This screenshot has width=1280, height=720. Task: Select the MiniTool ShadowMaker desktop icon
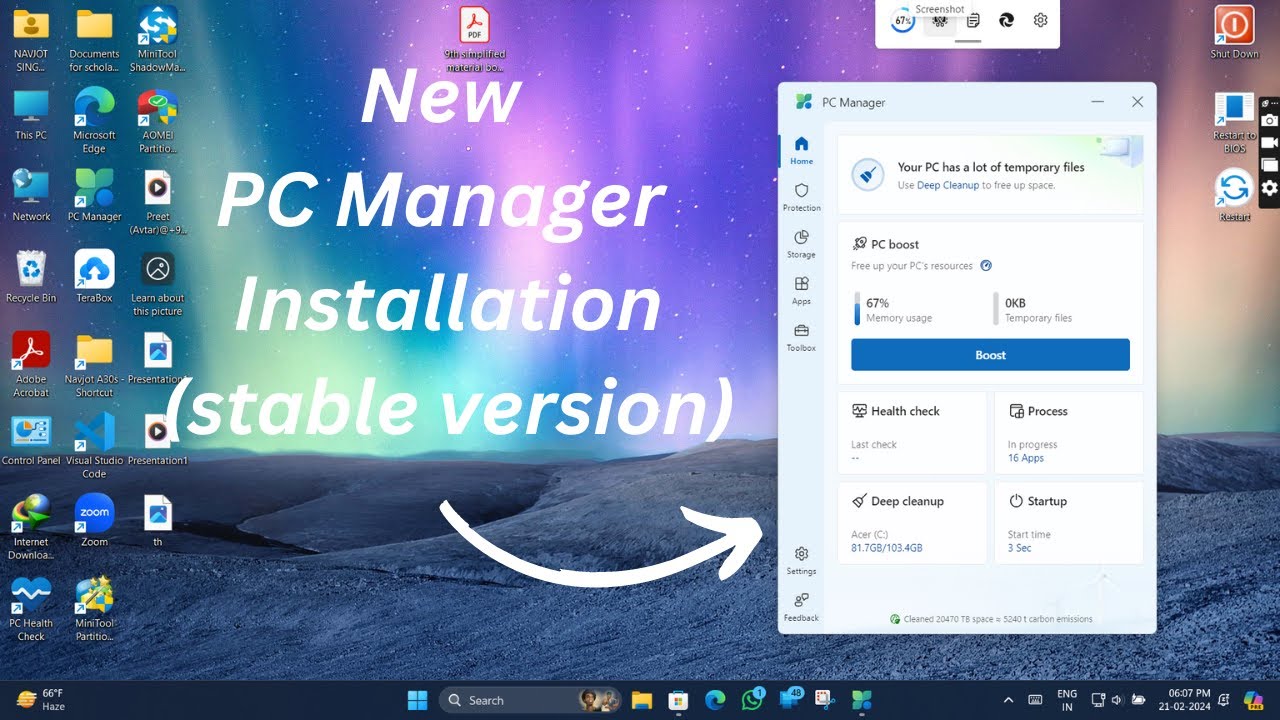point(157,38)
